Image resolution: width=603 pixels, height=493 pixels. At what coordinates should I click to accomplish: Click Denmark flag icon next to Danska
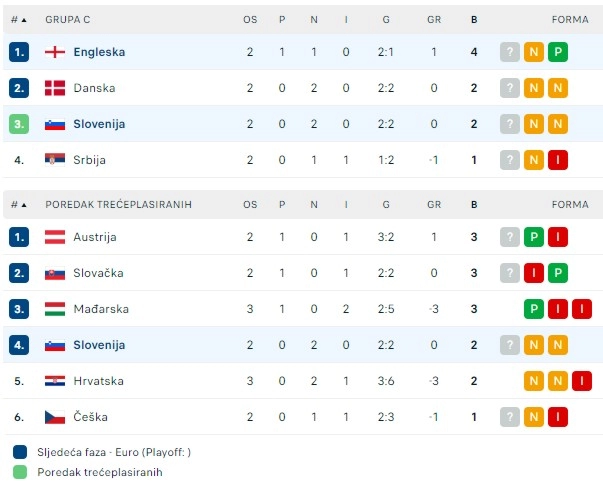pos(55,88)
